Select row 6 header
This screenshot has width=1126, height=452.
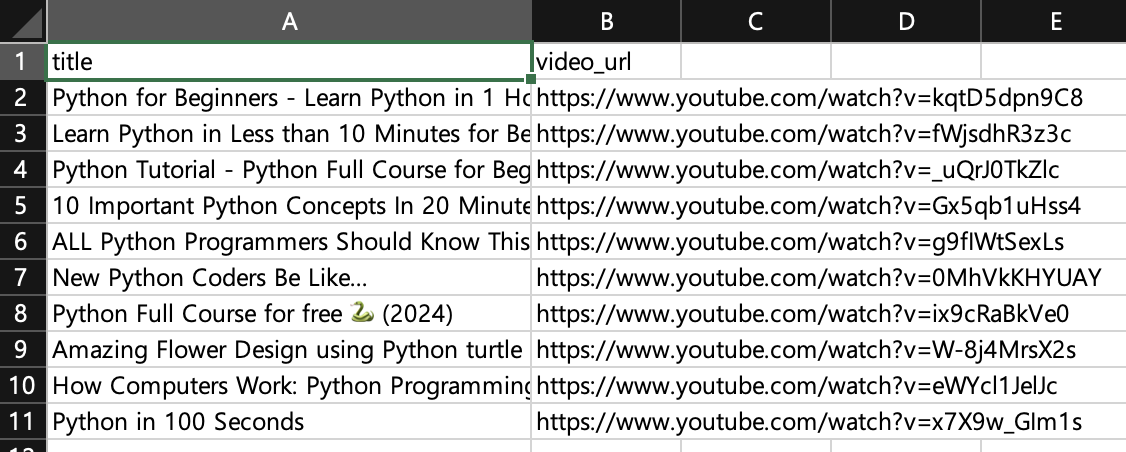pyautogui.click(x=23, y=241)
